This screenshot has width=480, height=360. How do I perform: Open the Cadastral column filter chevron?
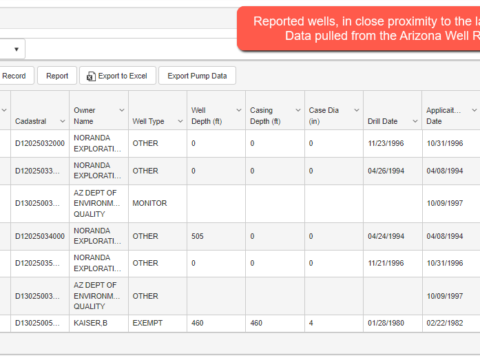(62, 121)
